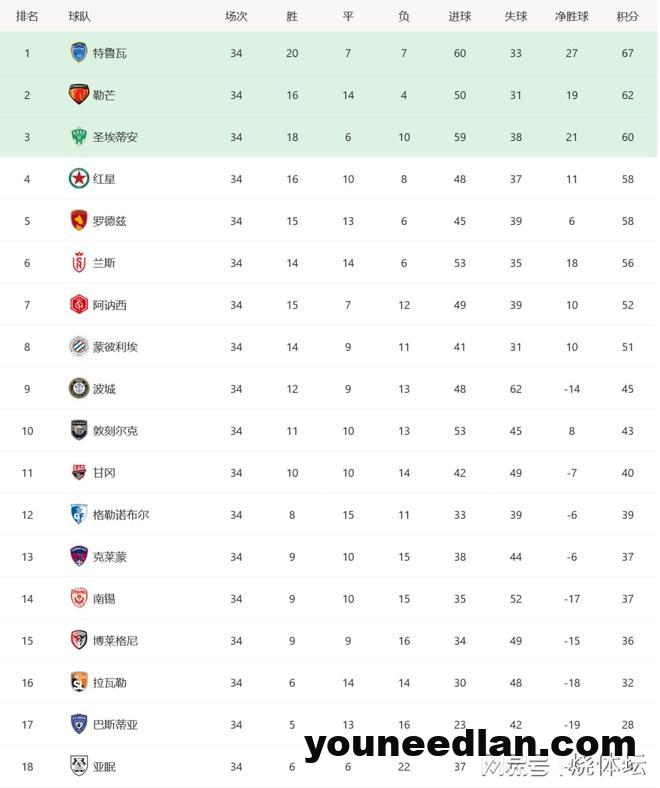
Task: Open the 克莱蒙 team name link
Action: pos(109,557)
